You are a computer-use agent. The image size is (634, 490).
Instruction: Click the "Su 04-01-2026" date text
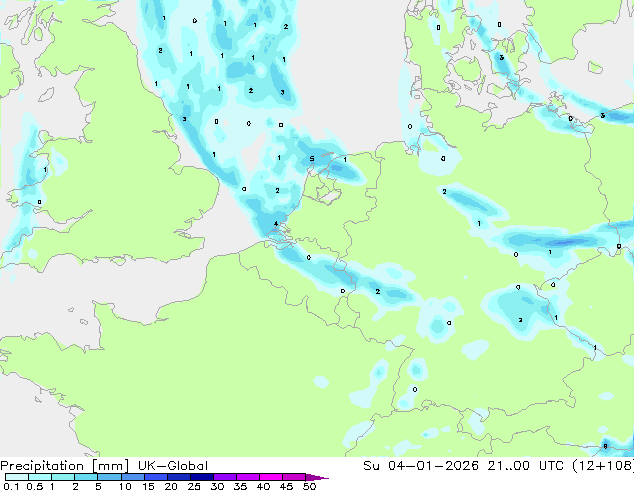(421, 466)
